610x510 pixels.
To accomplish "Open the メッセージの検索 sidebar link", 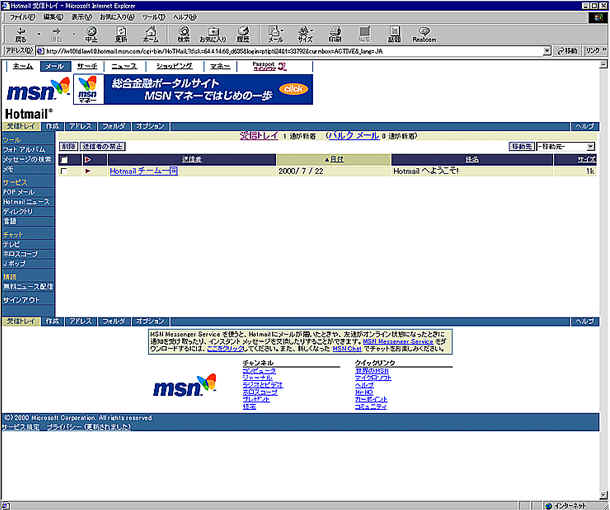I will pyautogui.click(x=27, y=159).
